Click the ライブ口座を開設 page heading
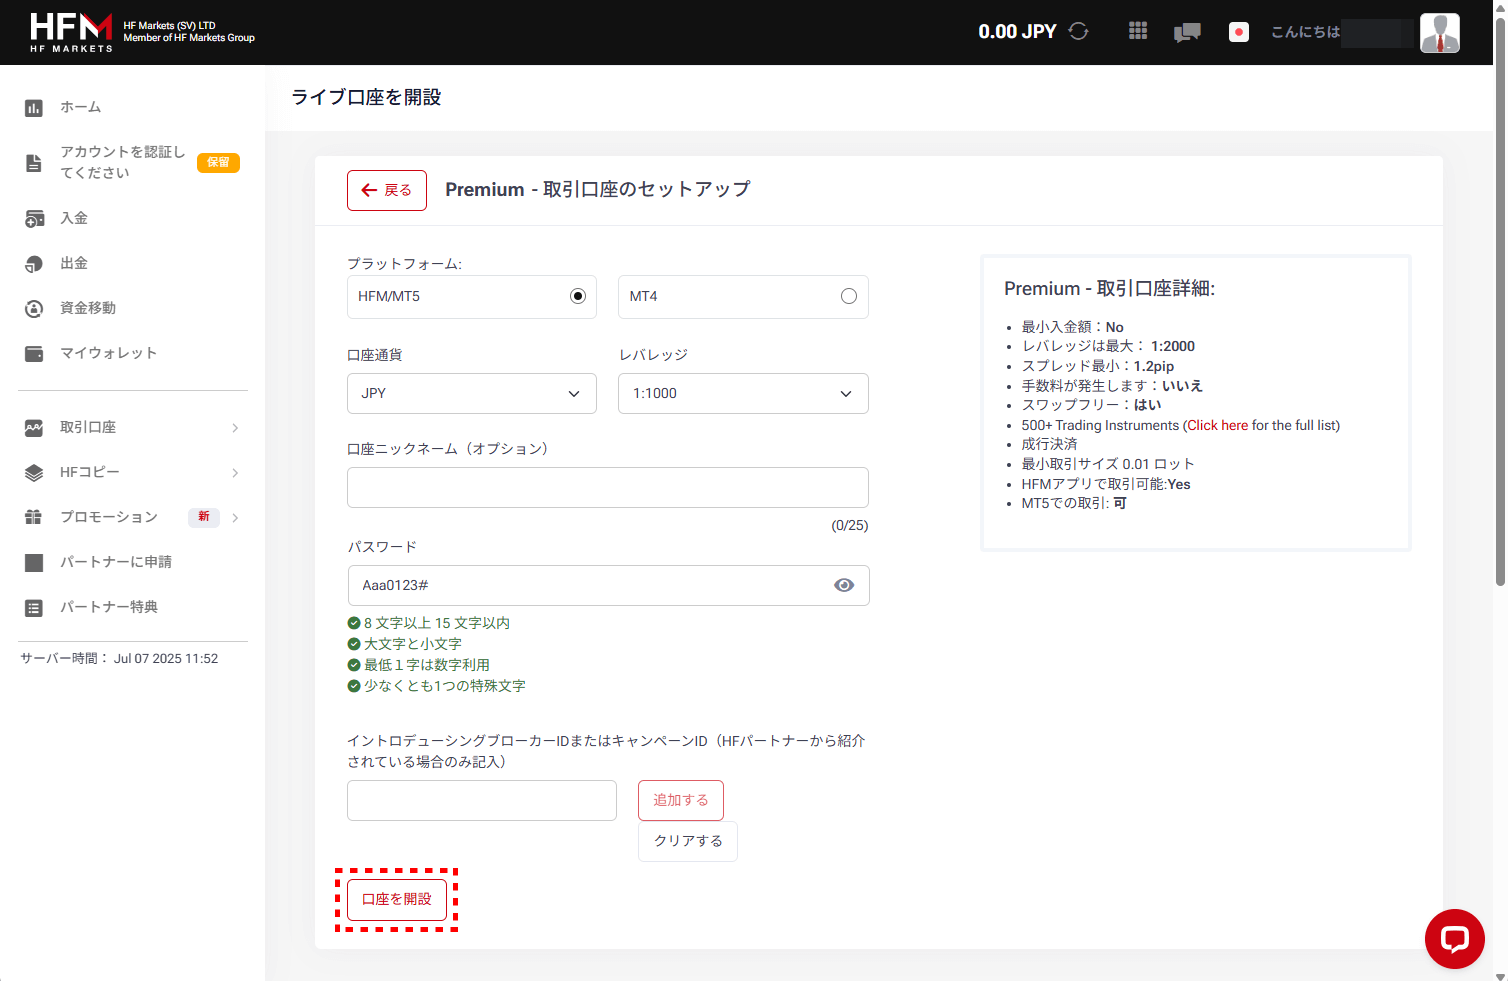Screen dimensions: 1508x981 [x=366, y=97]
